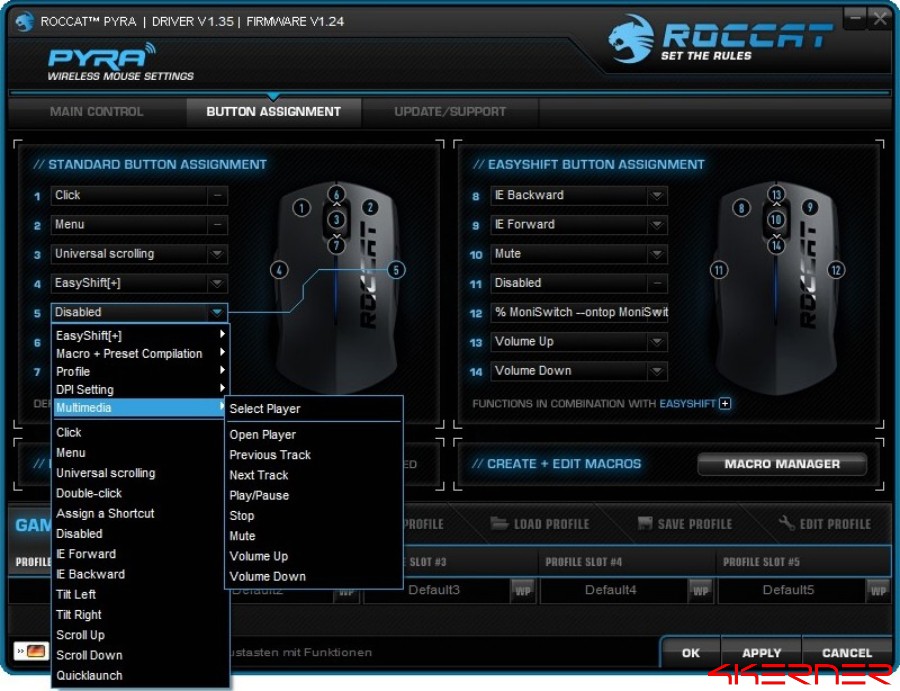Click WP icon in profile slot #4
Viewport: 900px width, 691px height.
(x=700, y=591)
